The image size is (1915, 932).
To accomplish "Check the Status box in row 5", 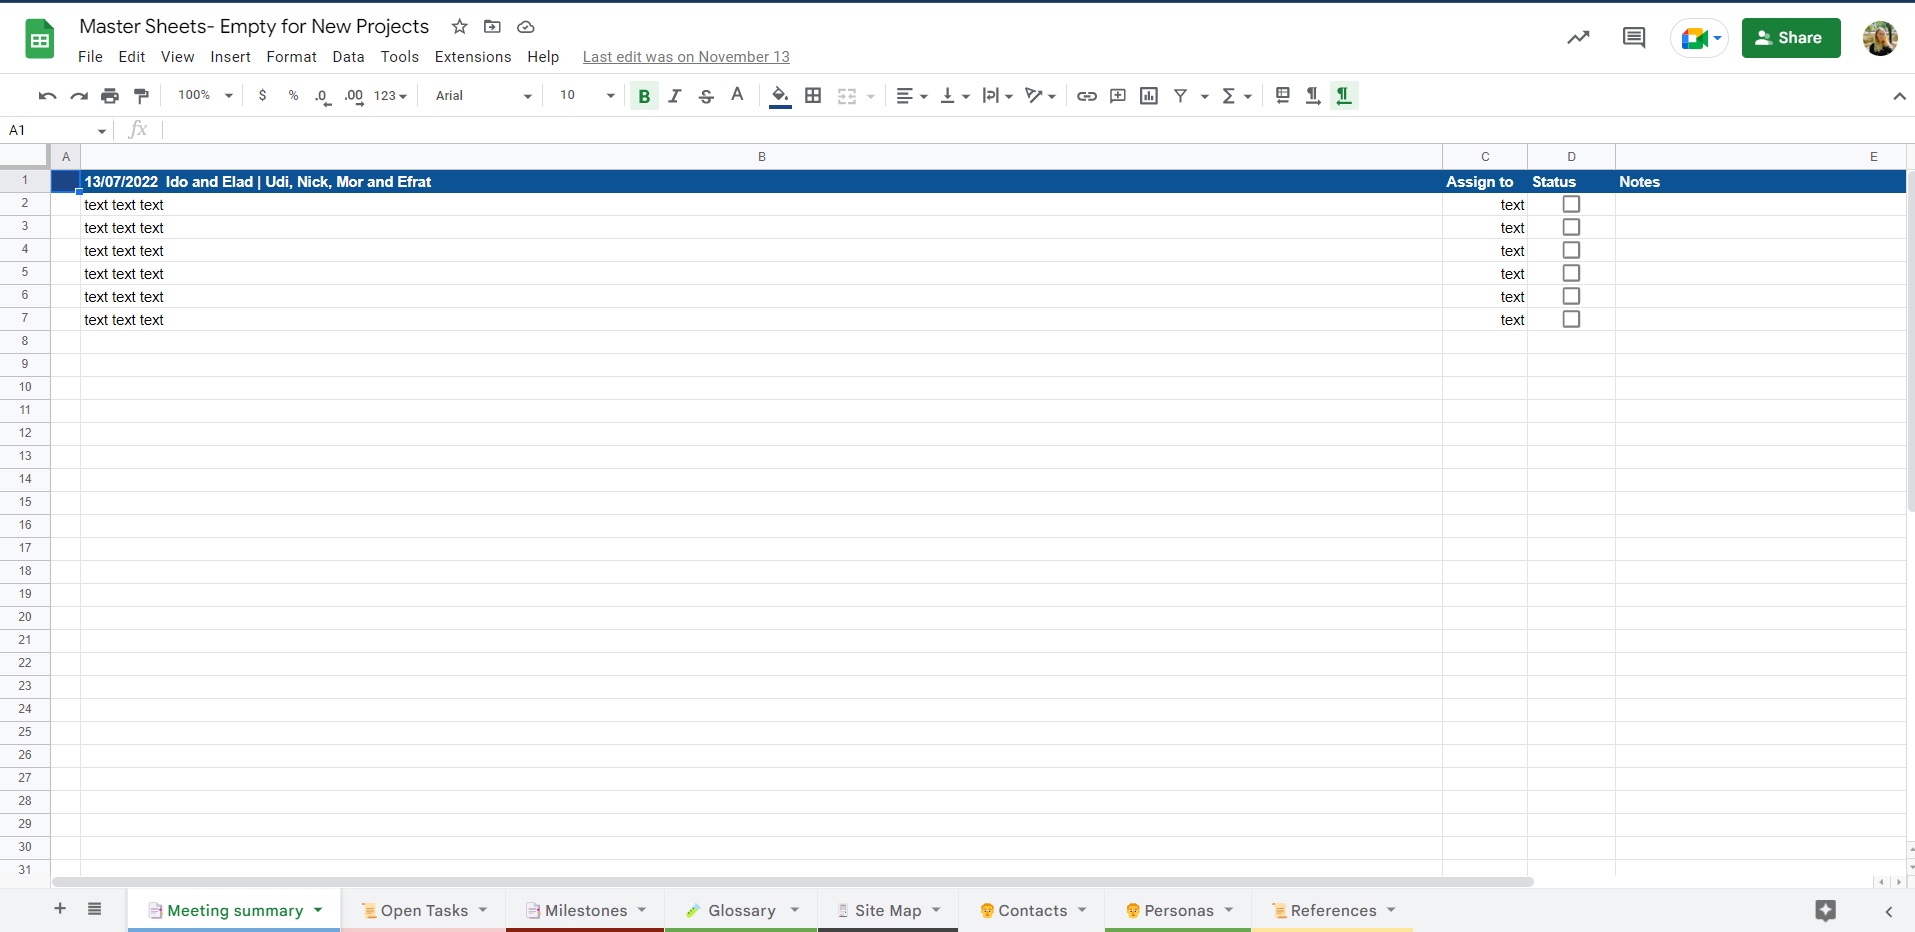I will click(x=1571, y=273).
